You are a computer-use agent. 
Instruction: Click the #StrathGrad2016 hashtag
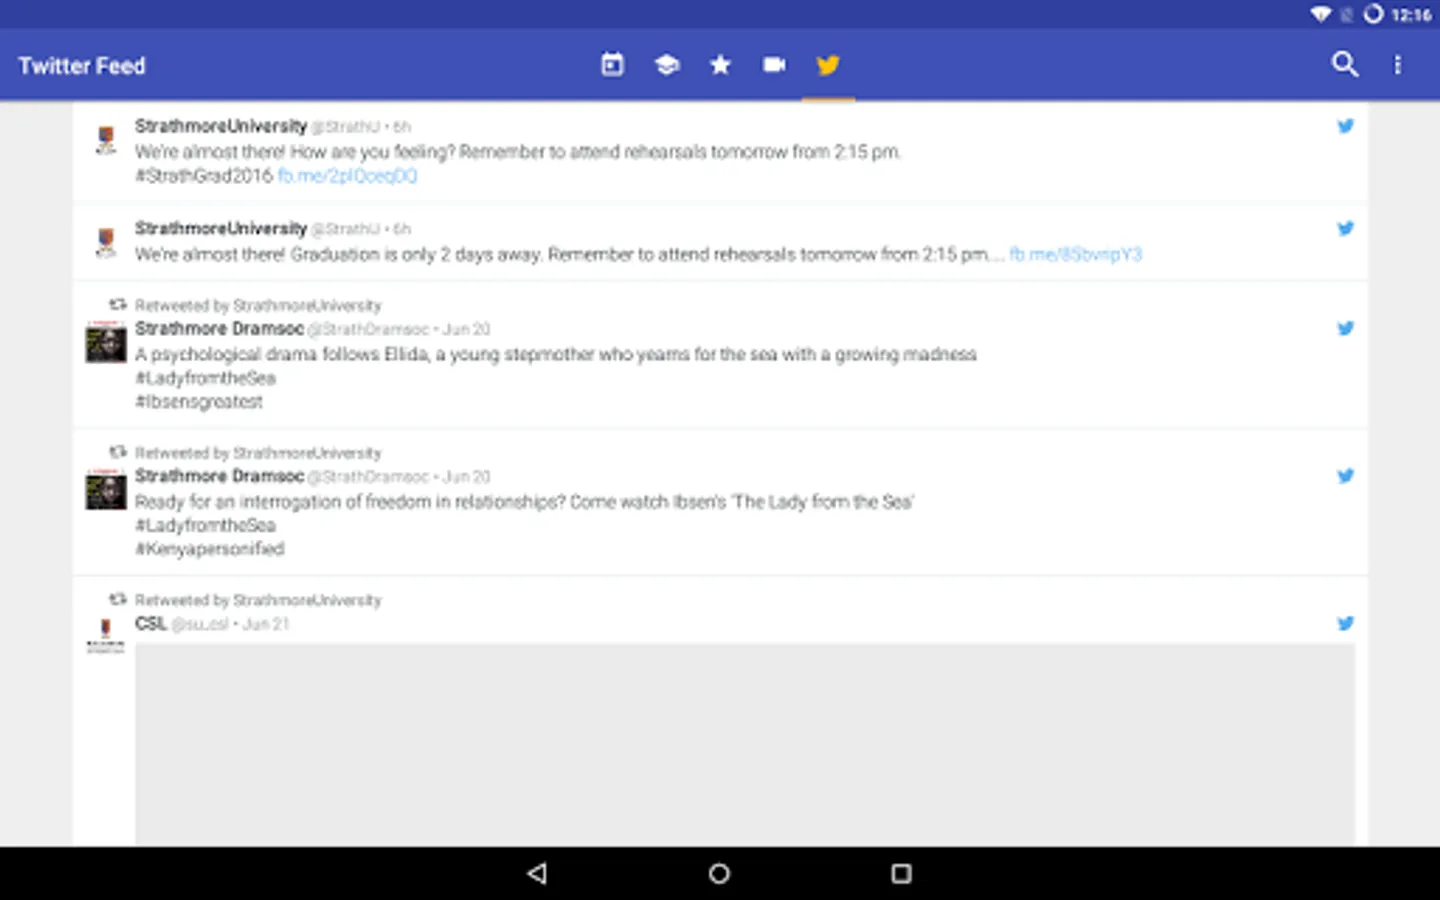[x=204, y=176]
